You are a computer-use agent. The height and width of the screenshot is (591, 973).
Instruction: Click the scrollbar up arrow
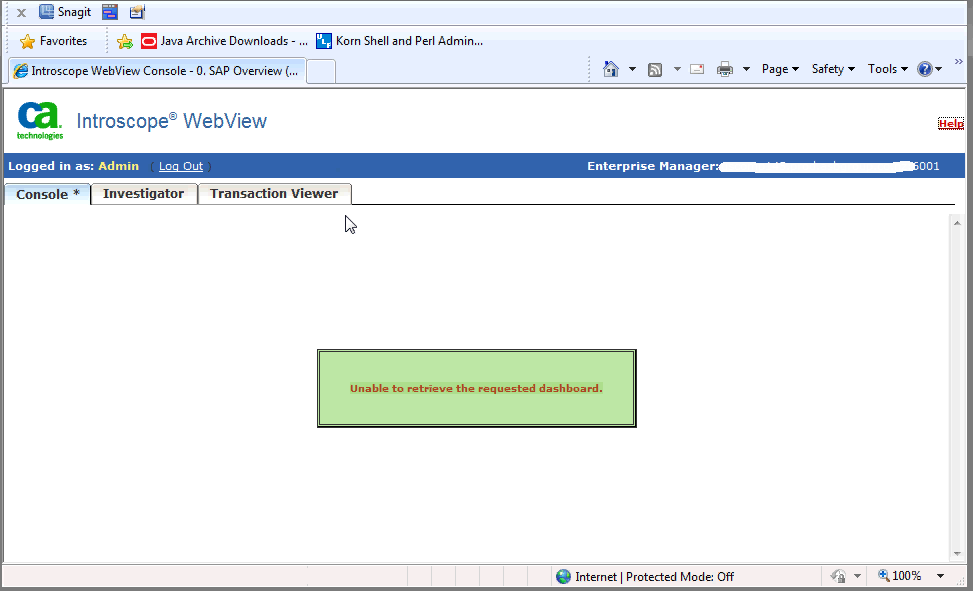957,223
